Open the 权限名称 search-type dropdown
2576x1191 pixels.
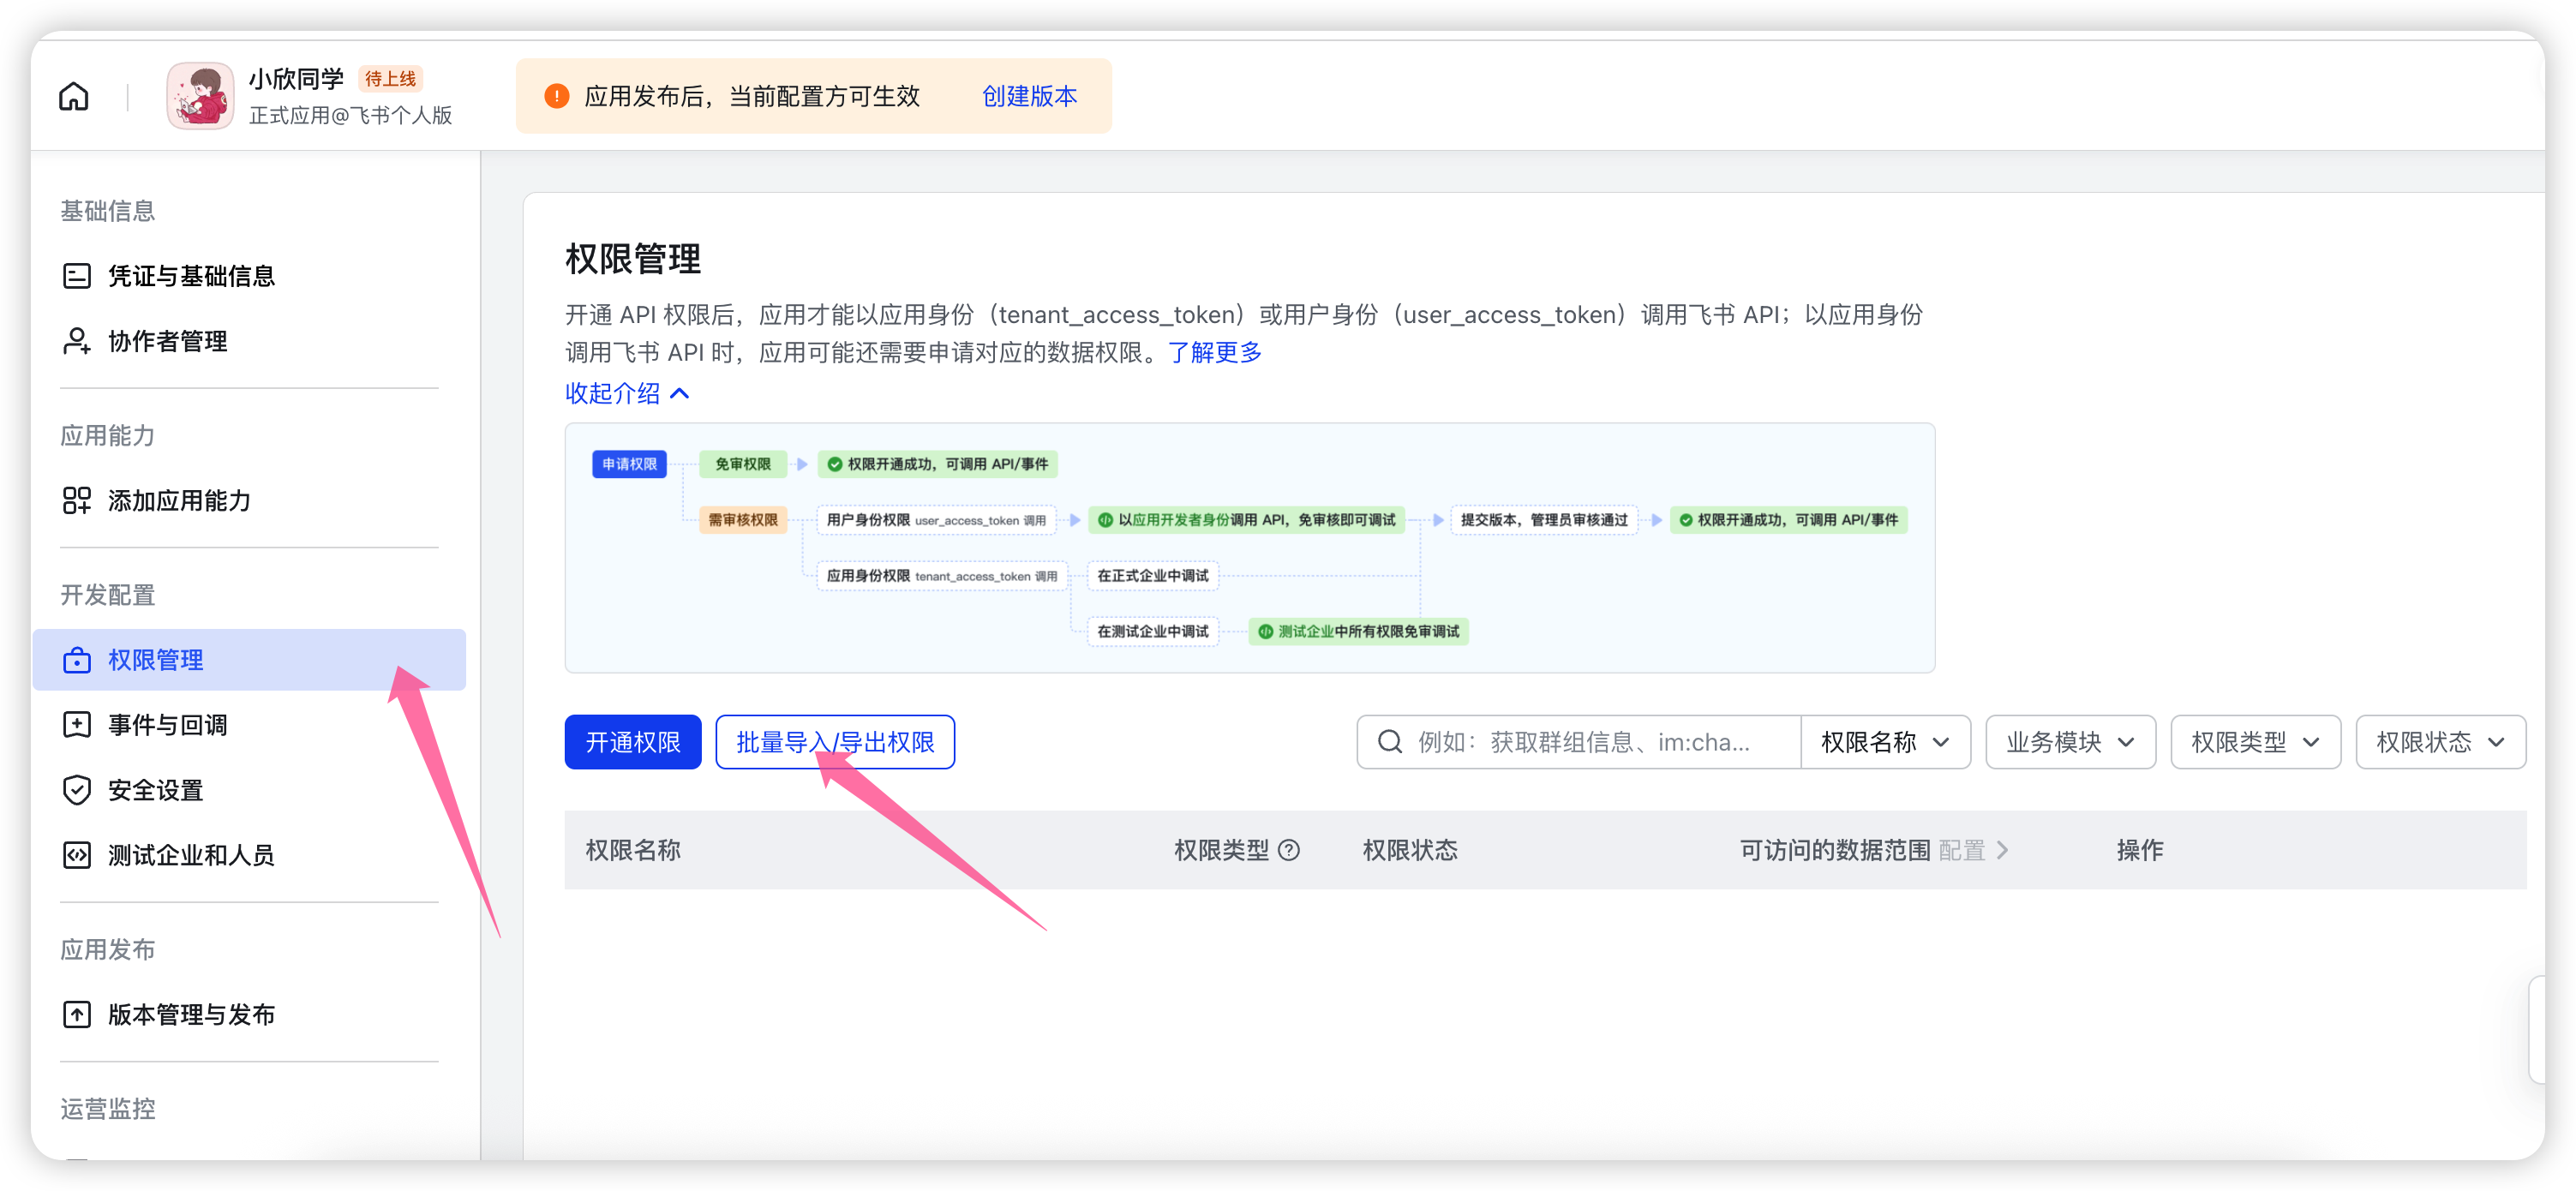(1884, 742)
